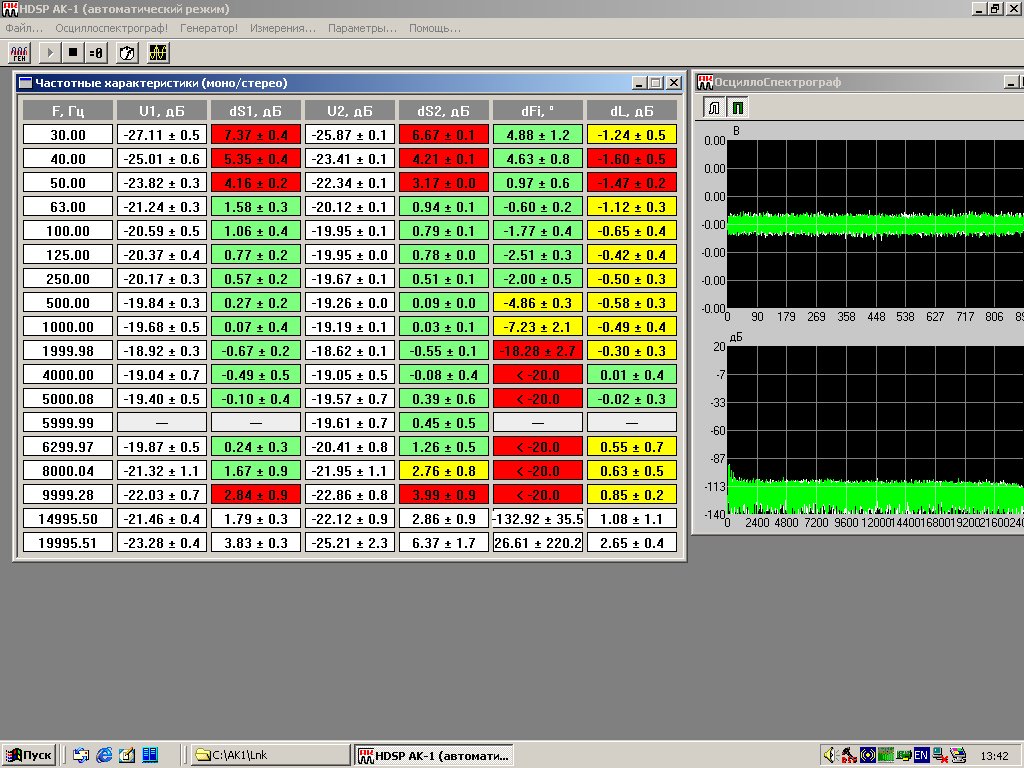Open the Измерения menu
Screen dimensions: 1024x768
click(x=283, y=28)
